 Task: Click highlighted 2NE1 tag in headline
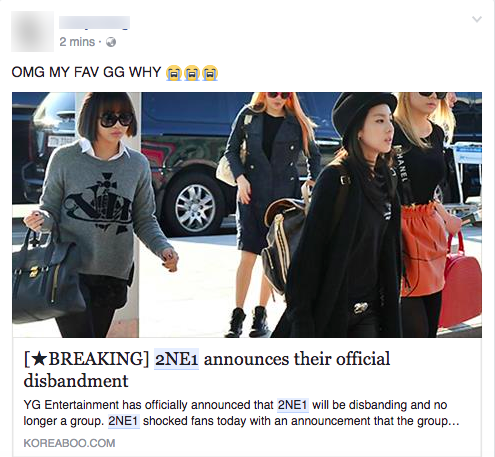click(176, 359)
